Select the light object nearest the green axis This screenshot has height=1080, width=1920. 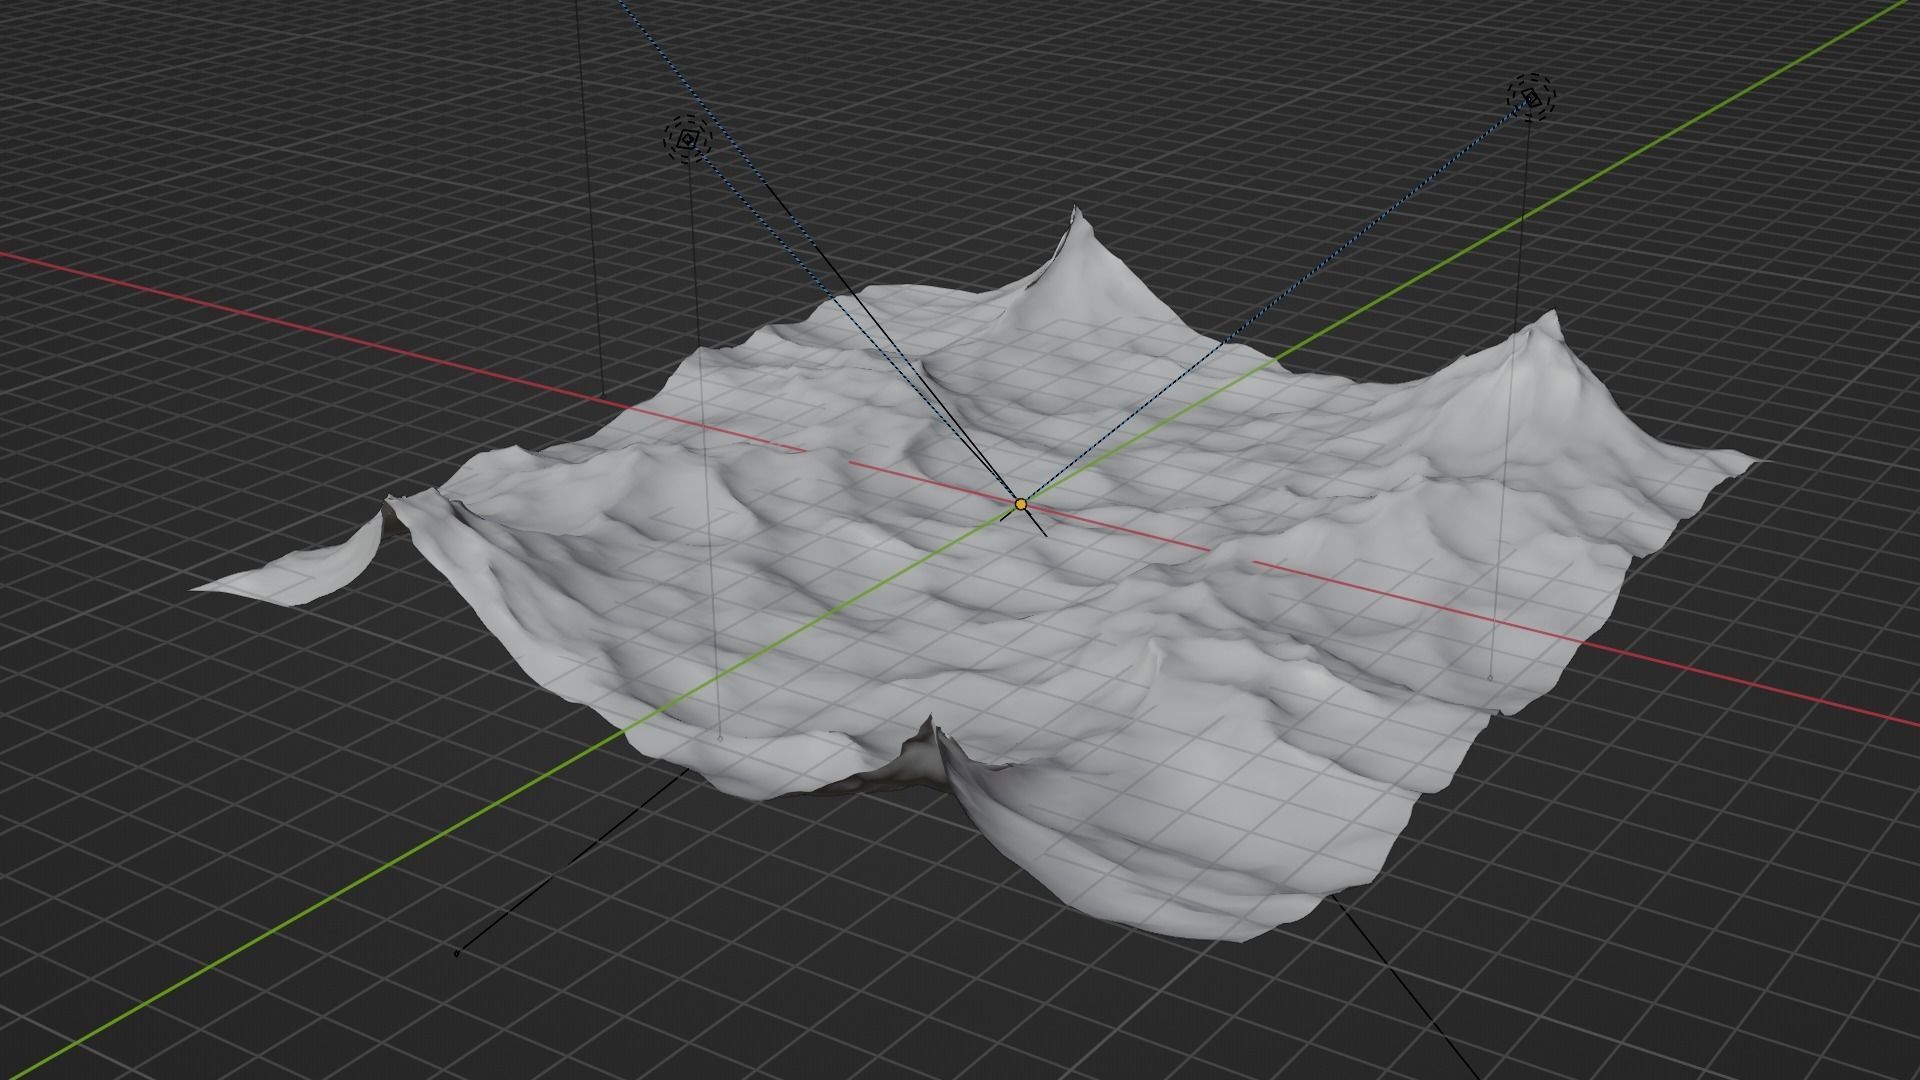click(x=1531, y=98)
